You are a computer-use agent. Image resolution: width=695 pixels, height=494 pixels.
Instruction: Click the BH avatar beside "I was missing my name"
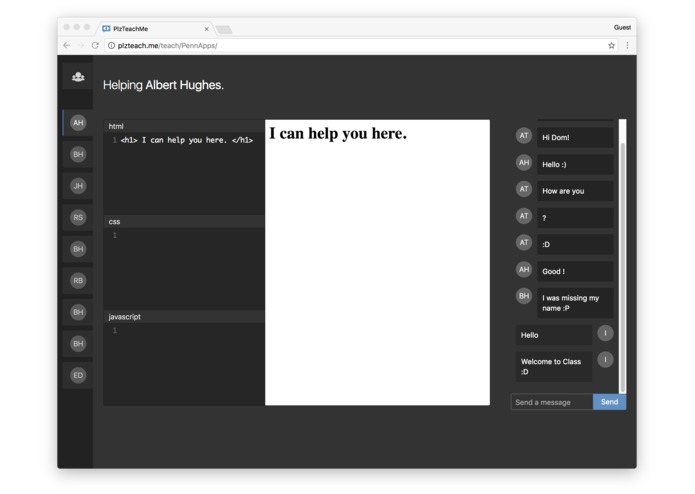coord(524,296)
